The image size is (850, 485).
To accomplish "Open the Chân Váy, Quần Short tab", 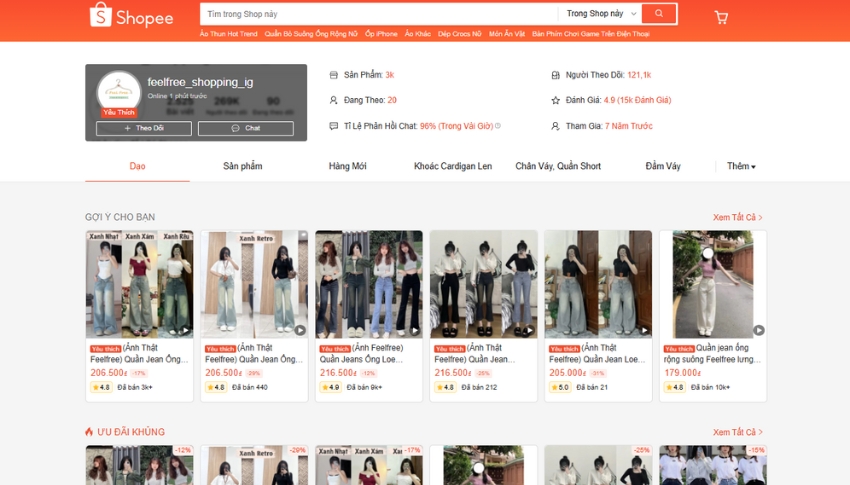I will [558, 166].
